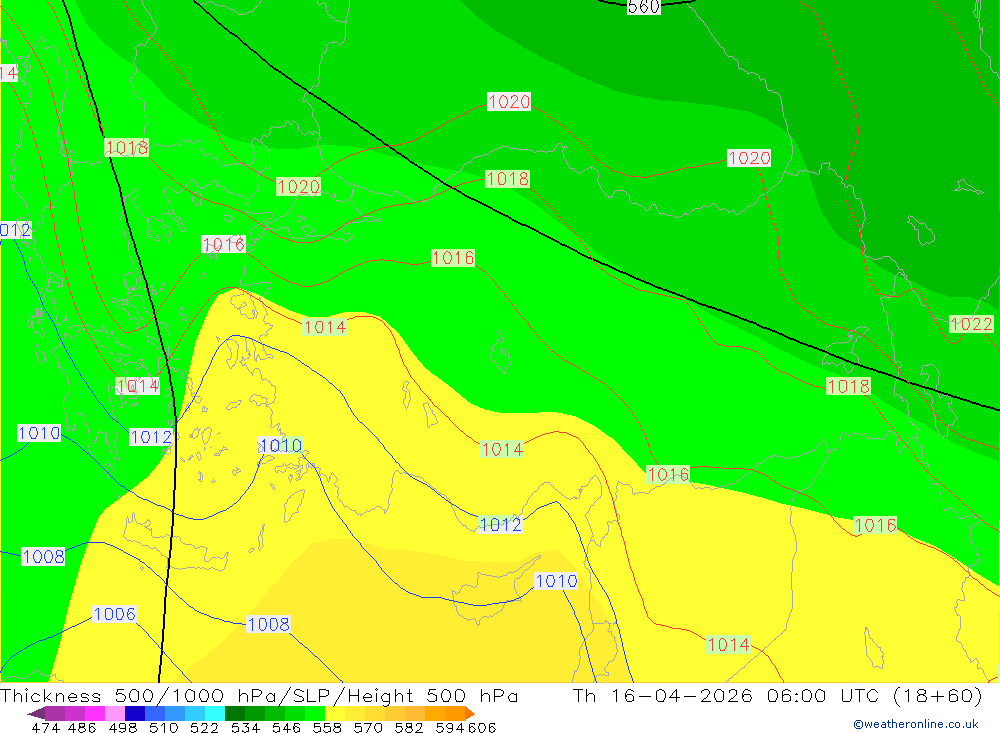Click the 'Thickness 500/1000 hPa/SLP/Height 500 hPa' title
The width and height of the screenshot is (1000, 733).
click(259, 695)
